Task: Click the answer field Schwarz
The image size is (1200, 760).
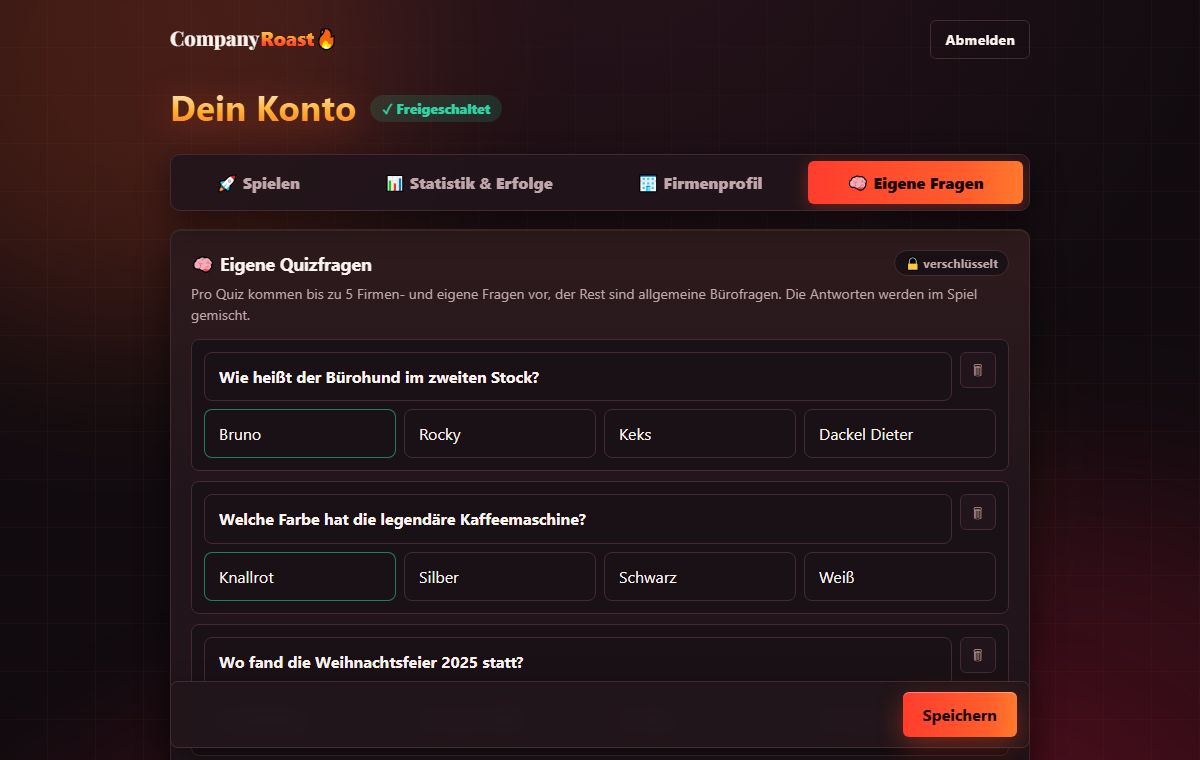Action: 700,577
